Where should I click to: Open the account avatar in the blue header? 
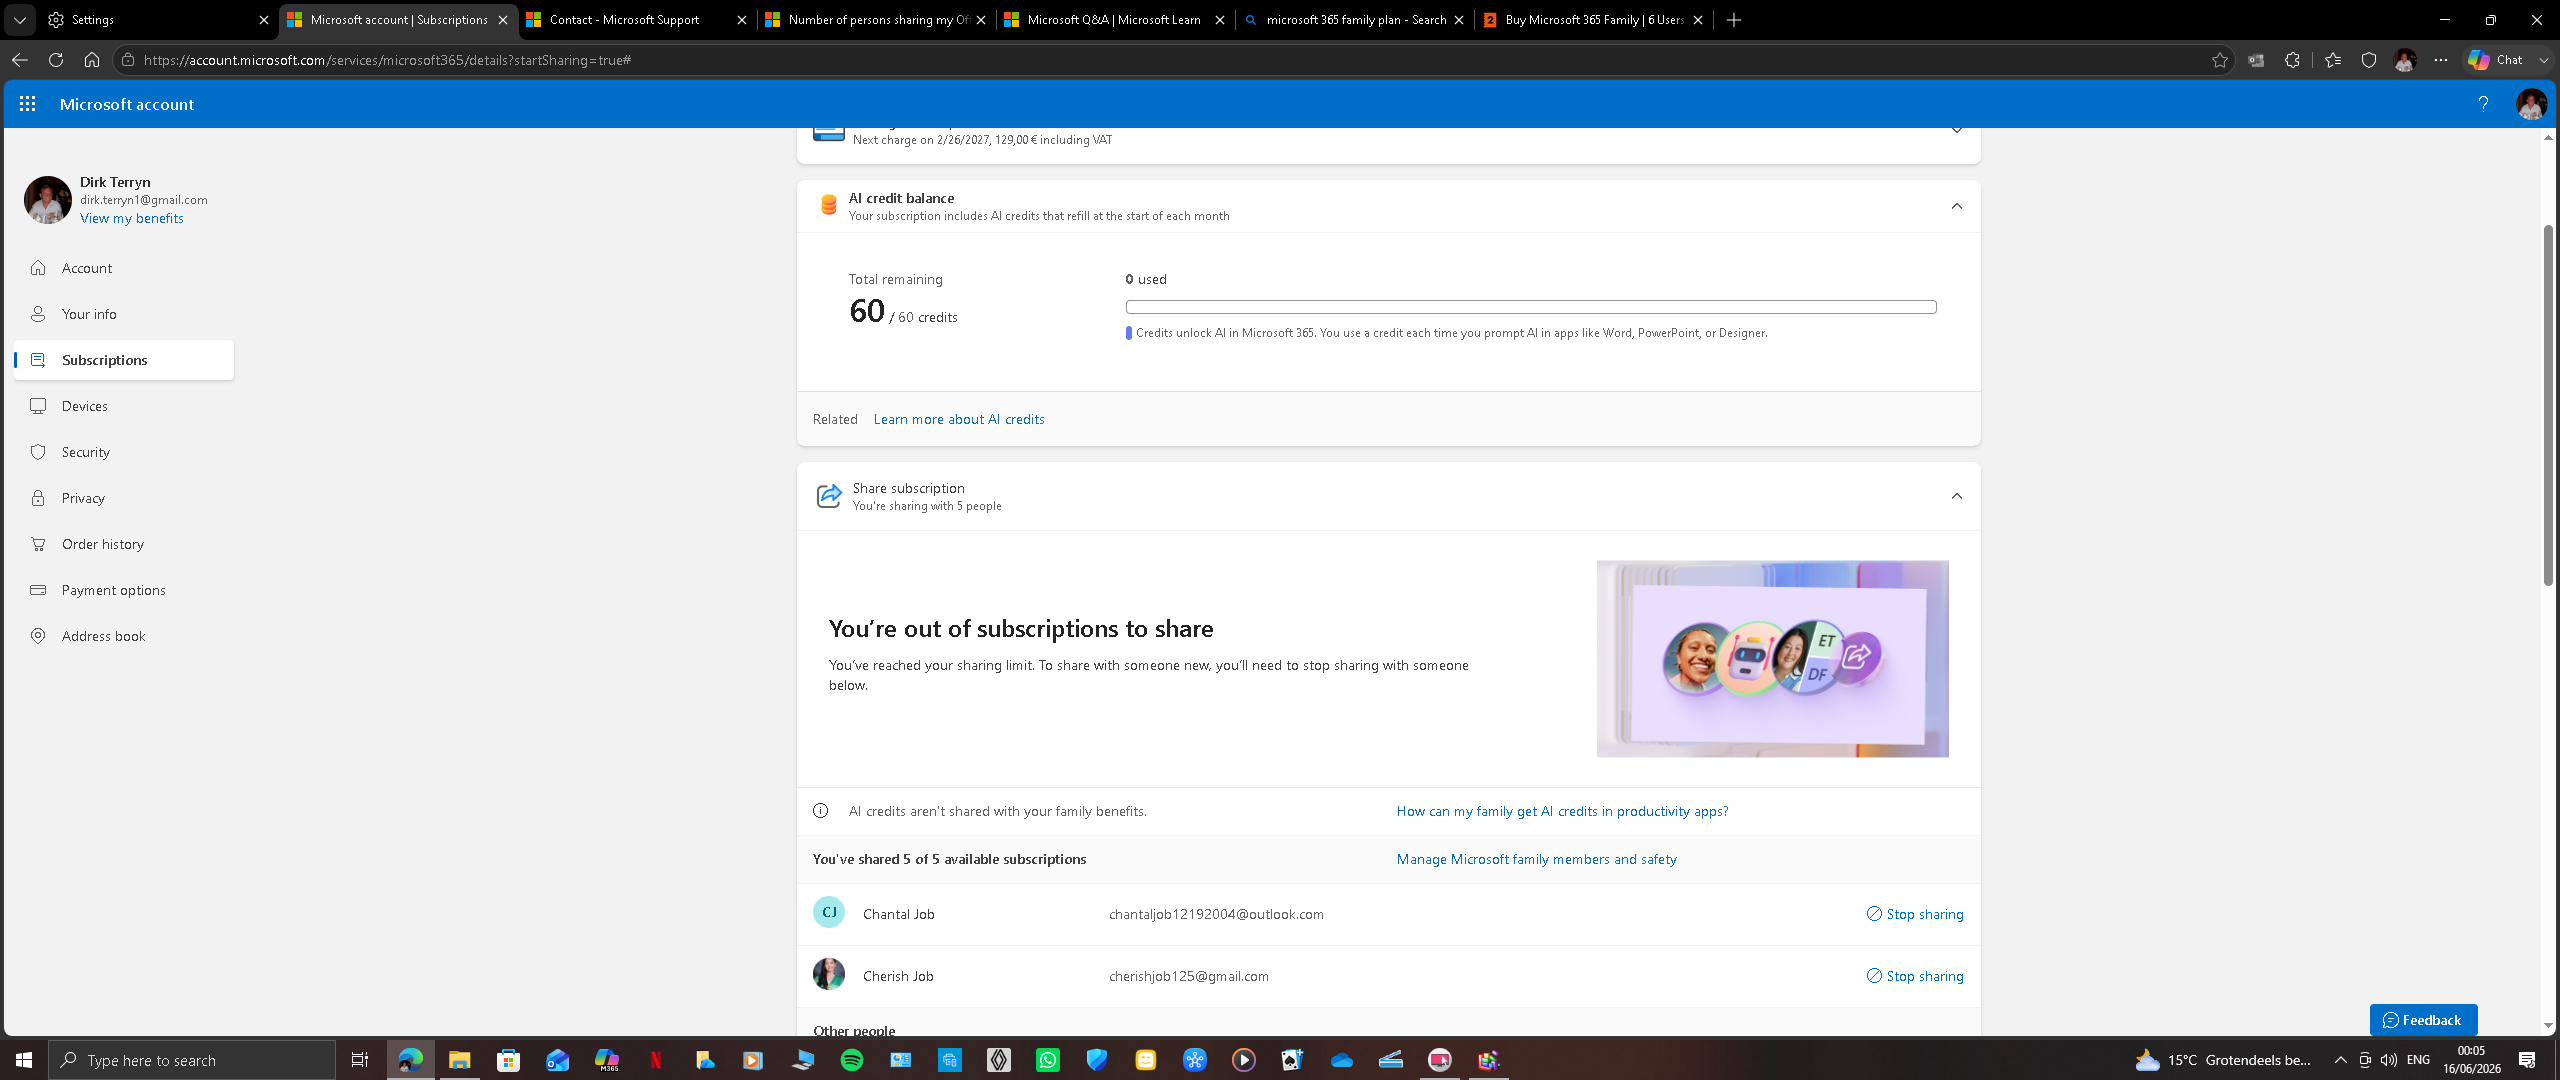[x=2531, y=104]
